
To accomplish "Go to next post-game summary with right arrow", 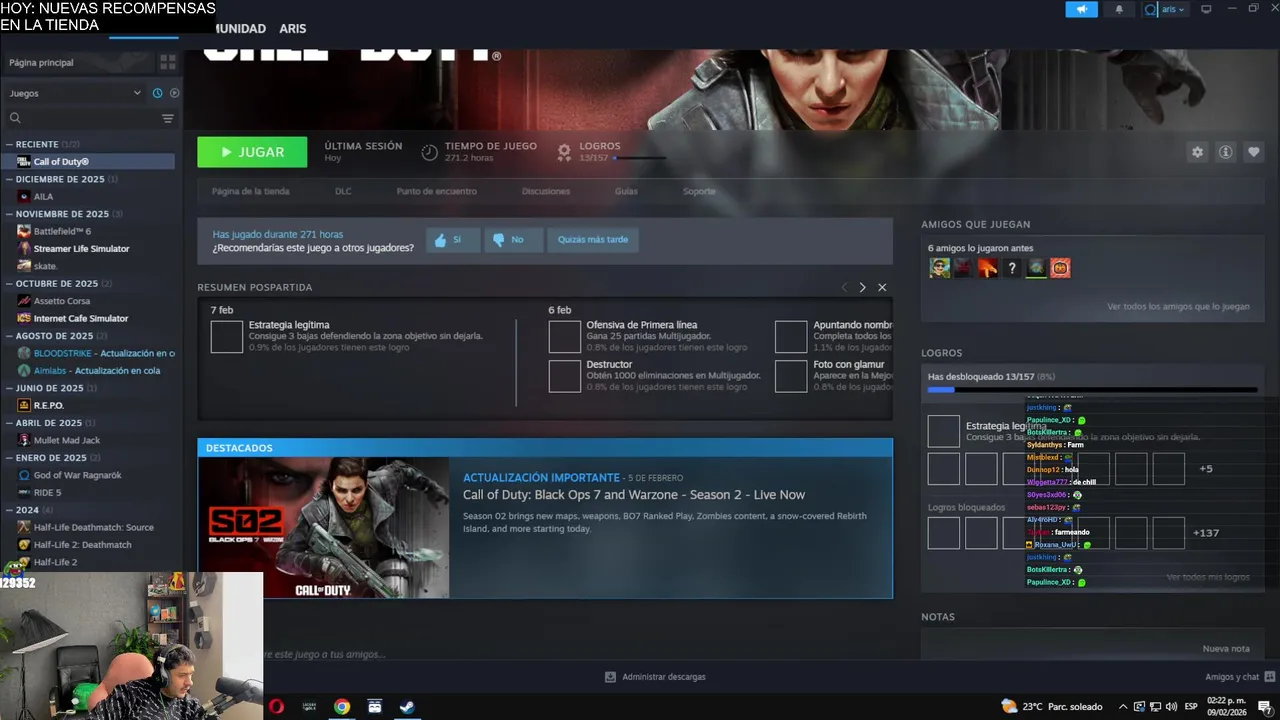I will (862, 287).
